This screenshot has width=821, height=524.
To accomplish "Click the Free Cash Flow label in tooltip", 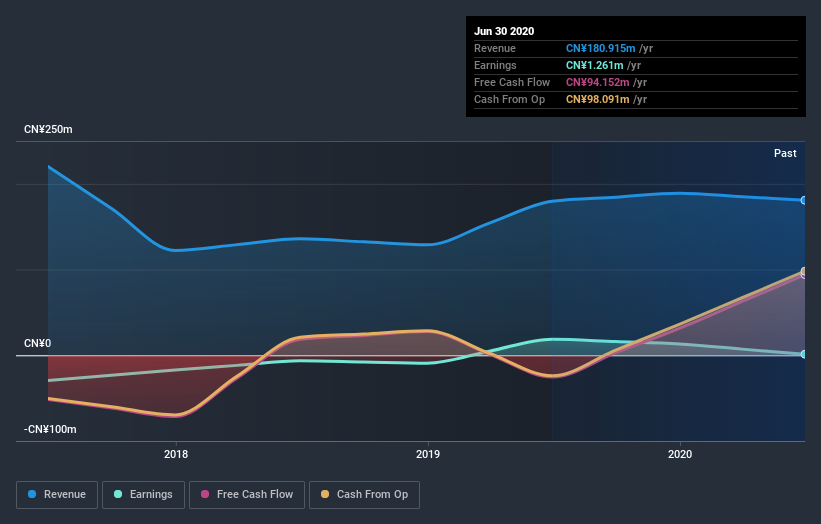I will (x=512, y=82).
